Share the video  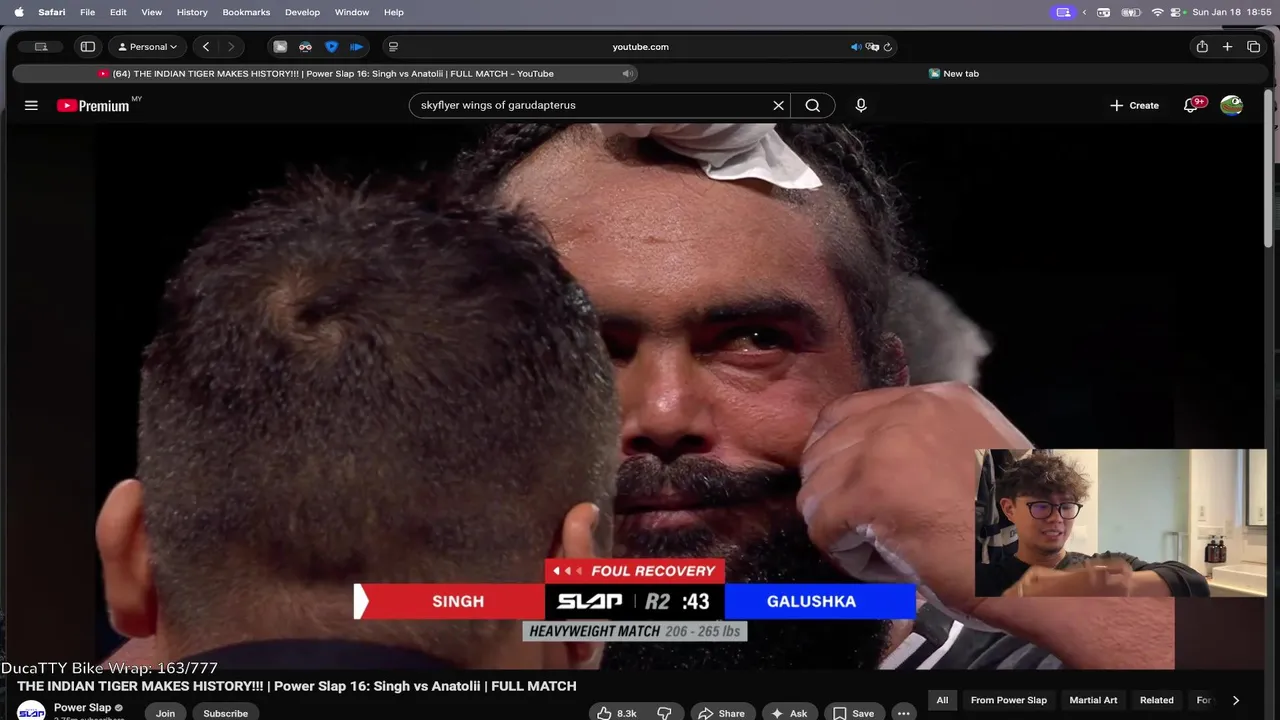(x=722, y=713)
